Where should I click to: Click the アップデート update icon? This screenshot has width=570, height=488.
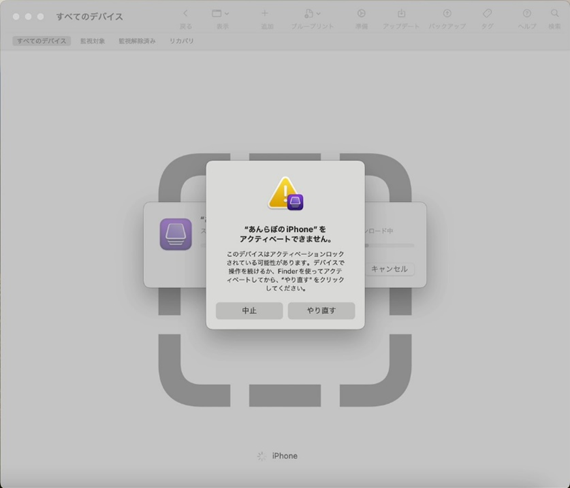(401, 13)
